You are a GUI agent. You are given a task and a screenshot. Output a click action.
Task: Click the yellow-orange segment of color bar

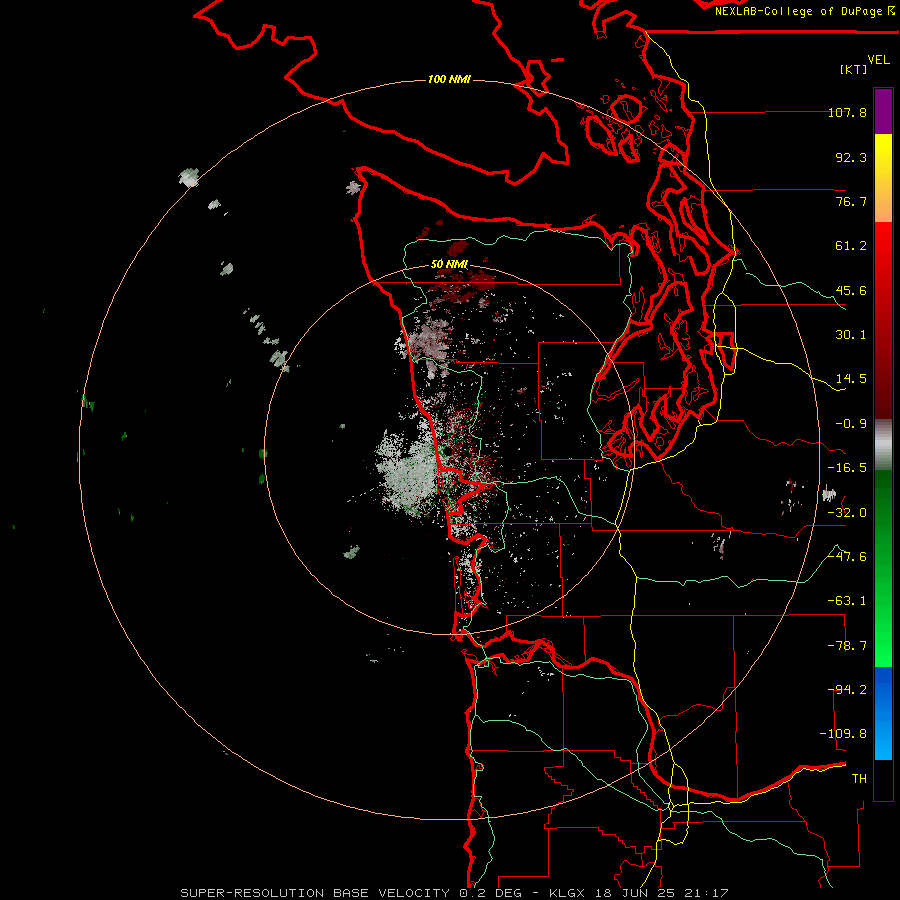tap(883, 178)
